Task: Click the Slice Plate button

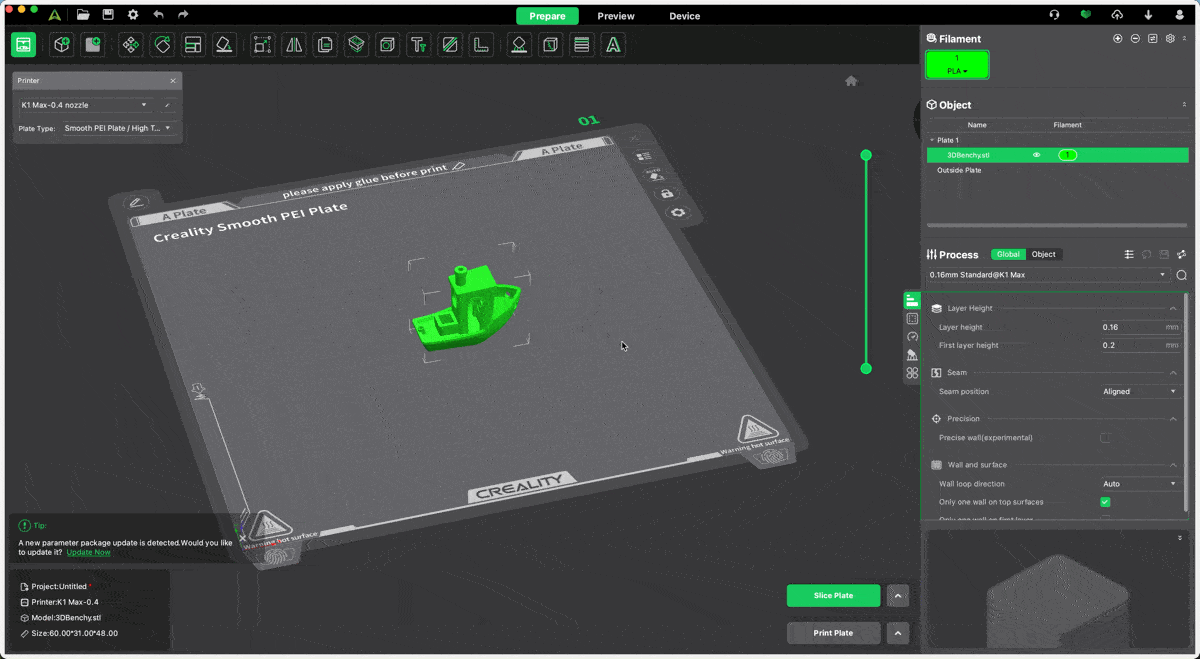Action: tap(833, 596)
